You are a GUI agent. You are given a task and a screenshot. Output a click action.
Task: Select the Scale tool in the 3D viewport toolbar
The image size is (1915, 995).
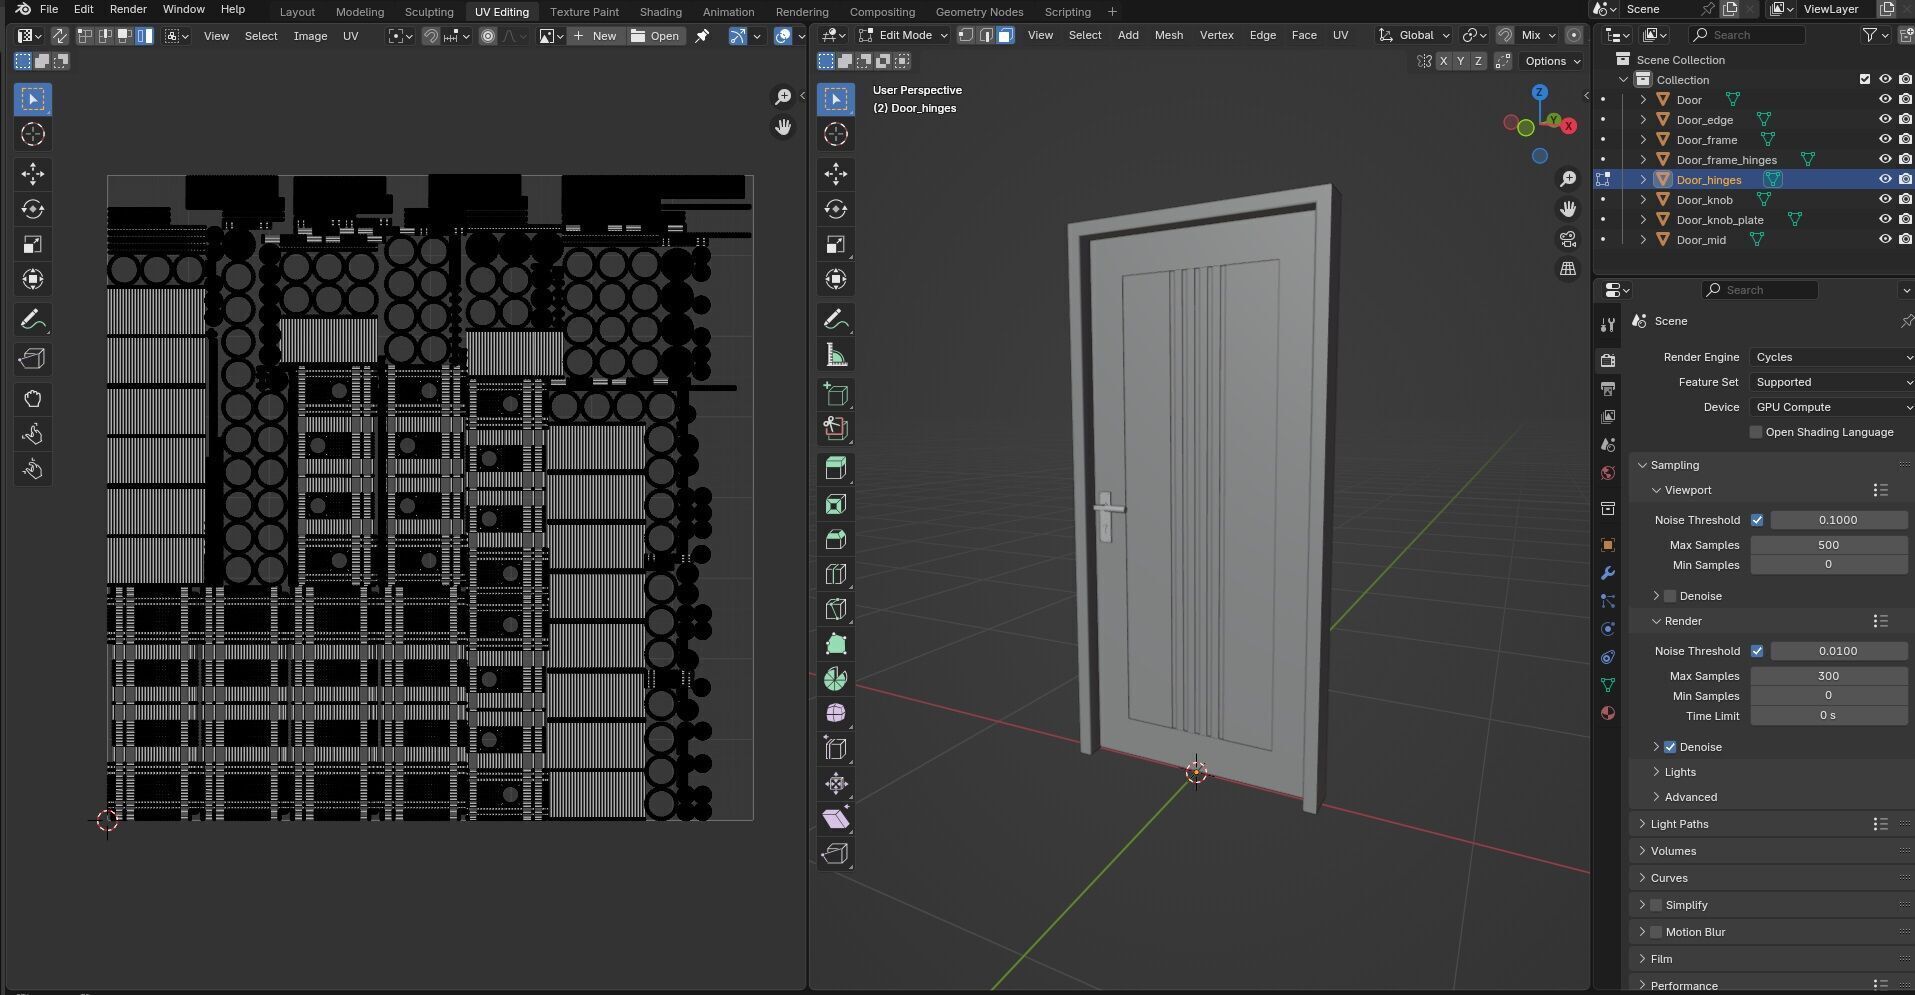(836, 244)
